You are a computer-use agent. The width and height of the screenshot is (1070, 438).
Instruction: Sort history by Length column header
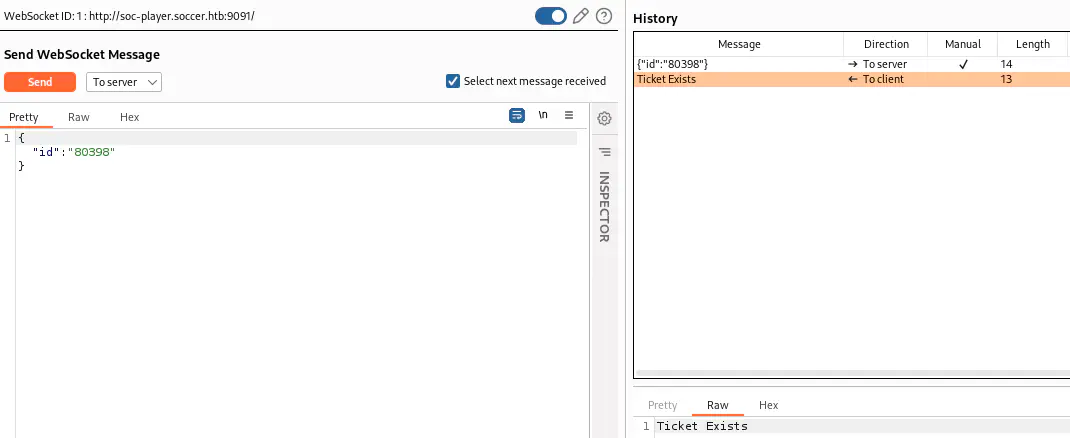1033,44
